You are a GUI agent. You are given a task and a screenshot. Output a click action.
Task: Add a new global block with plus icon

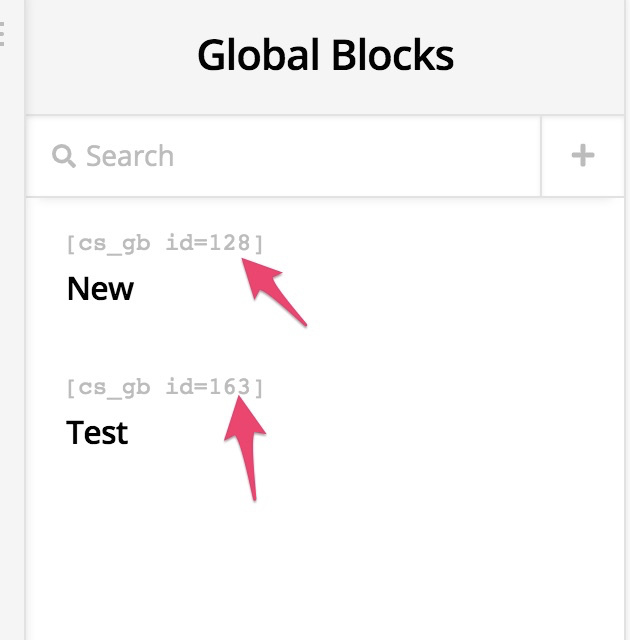pos(583,156)
